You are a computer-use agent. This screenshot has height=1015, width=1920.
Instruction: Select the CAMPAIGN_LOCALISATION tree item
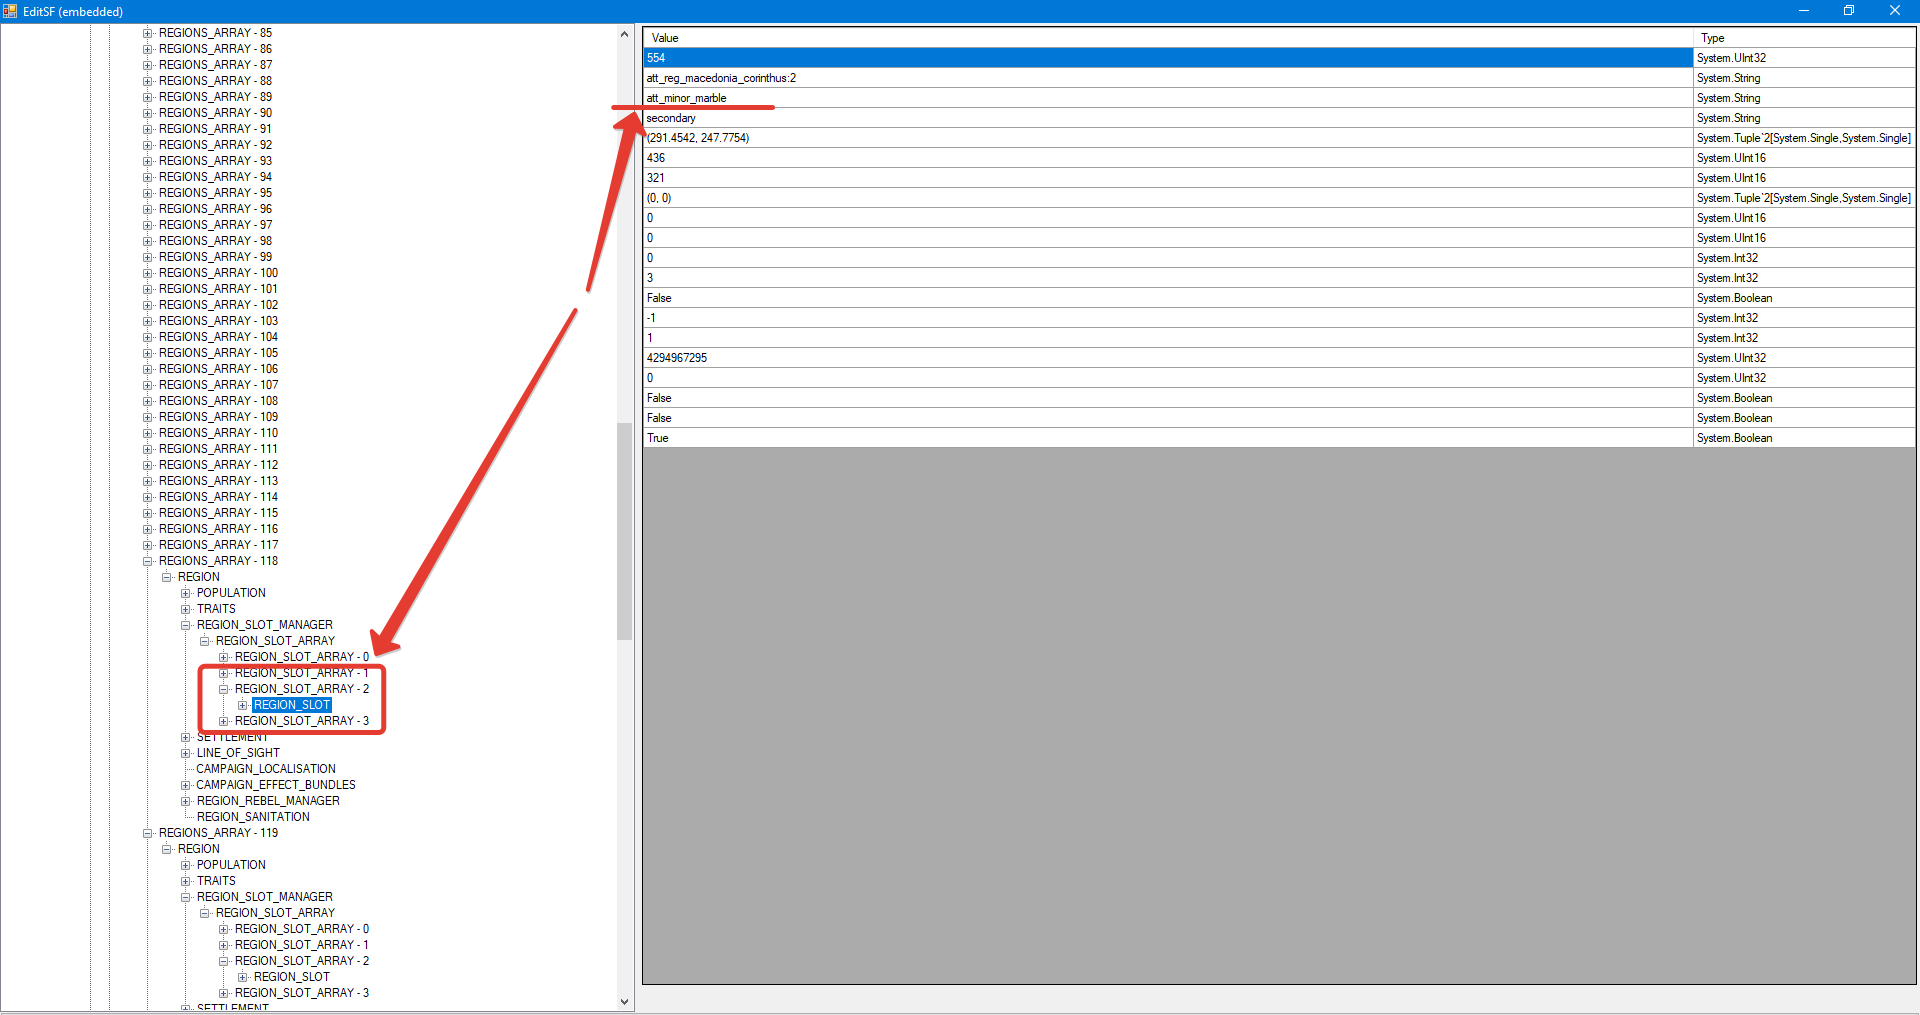tap(266, 769)
